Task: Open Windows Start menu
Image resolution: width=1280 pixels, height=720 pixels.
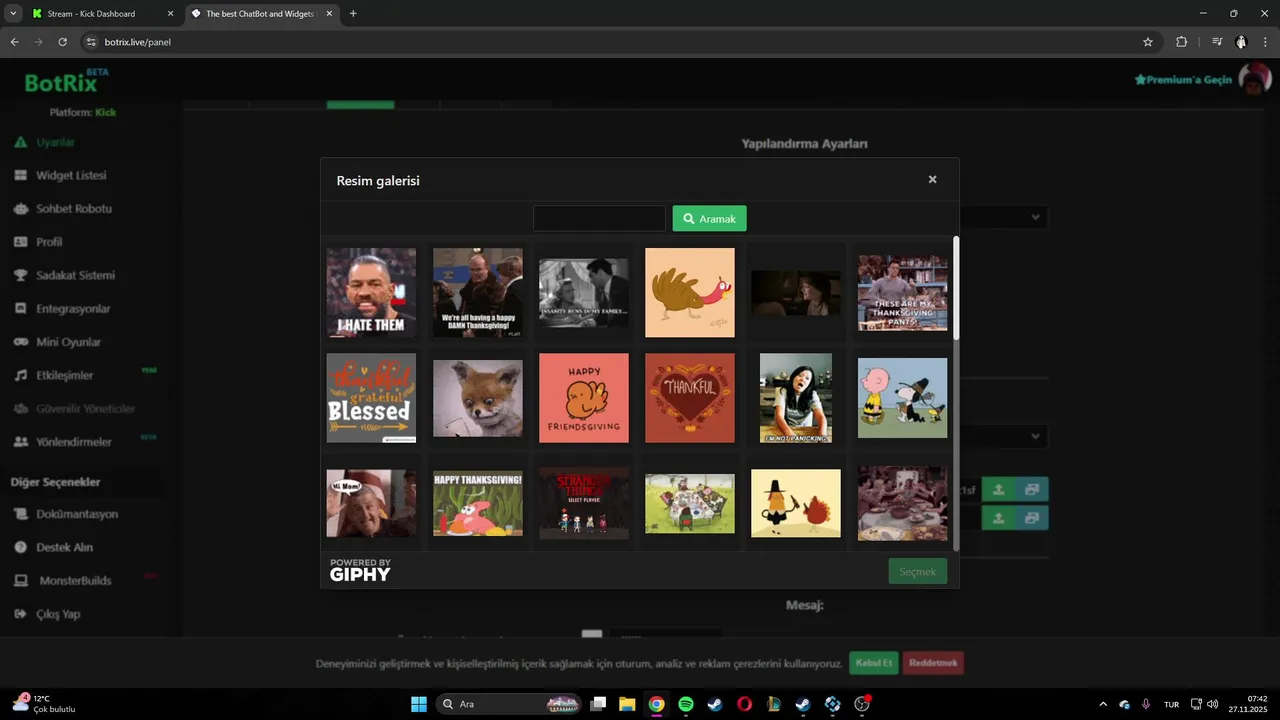Action: pos(419,704)
